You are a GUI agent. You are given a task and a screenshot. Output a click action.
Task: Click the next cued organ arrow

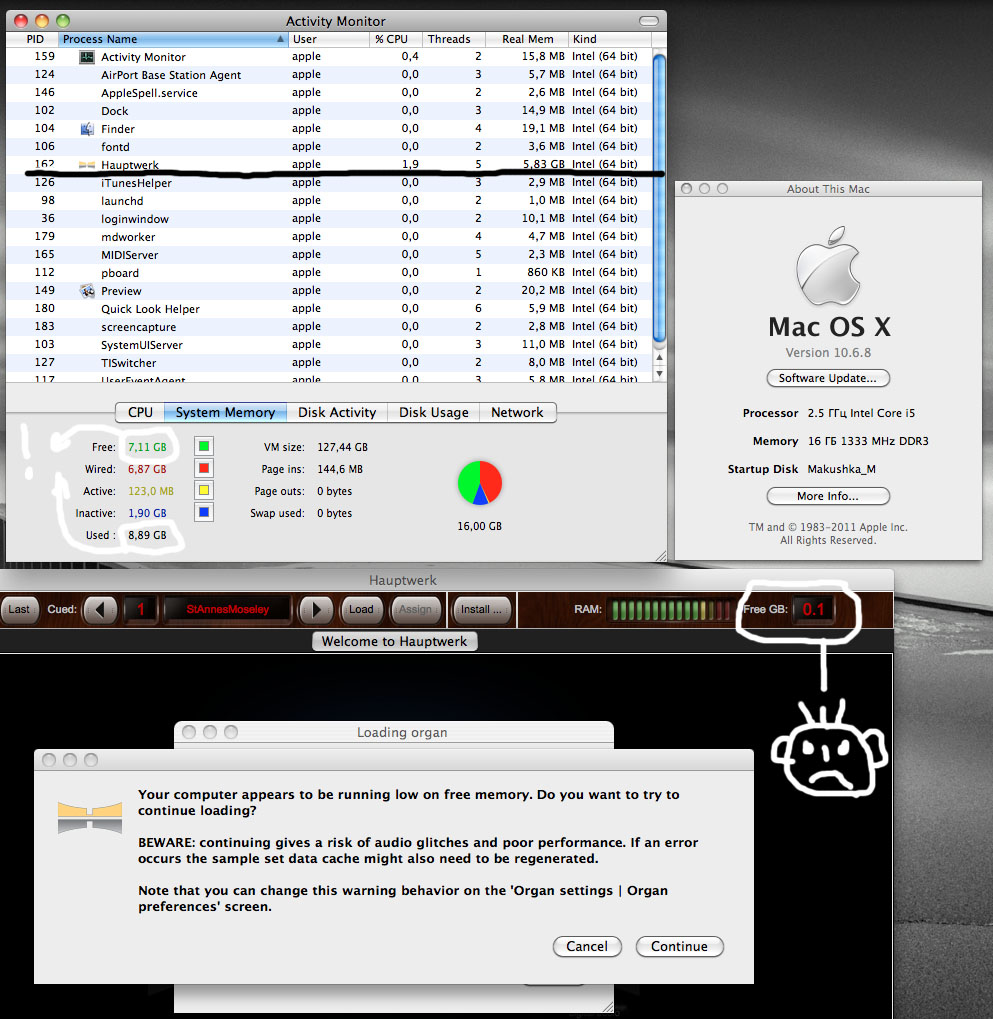pos(315,610)
